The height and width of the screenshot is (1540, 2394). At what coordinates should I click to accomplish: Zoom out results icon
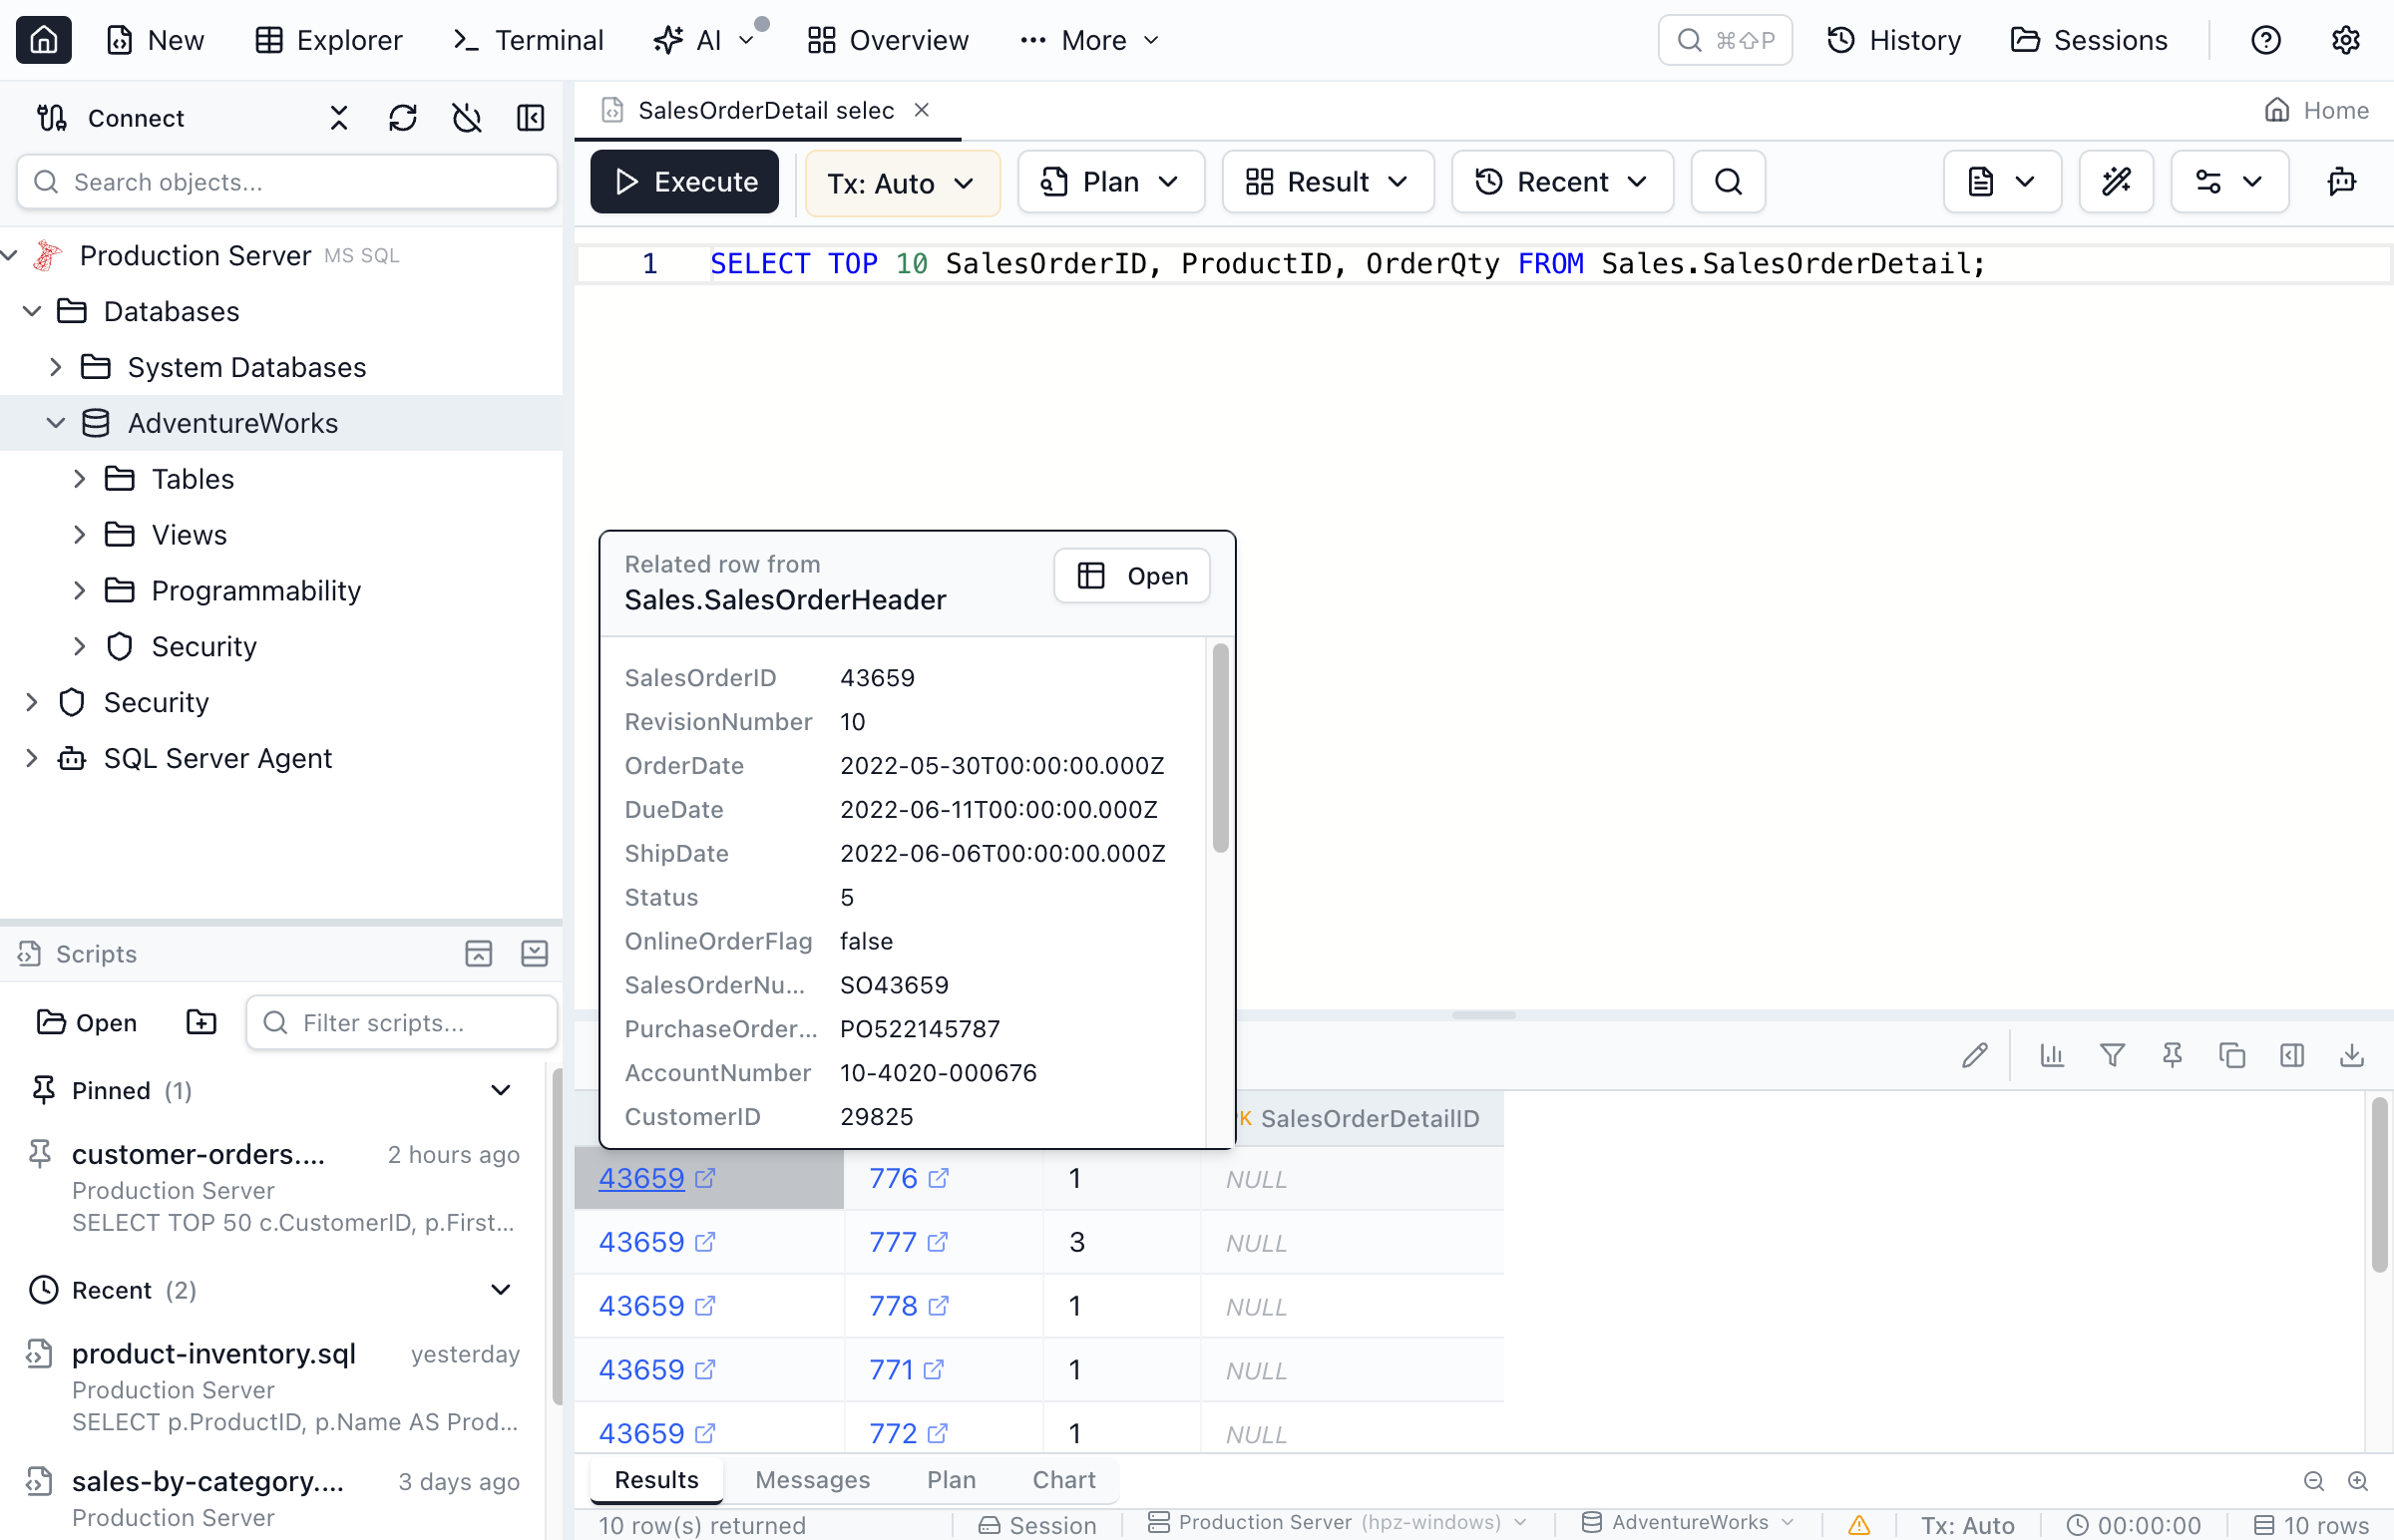pos(2313,1482)
